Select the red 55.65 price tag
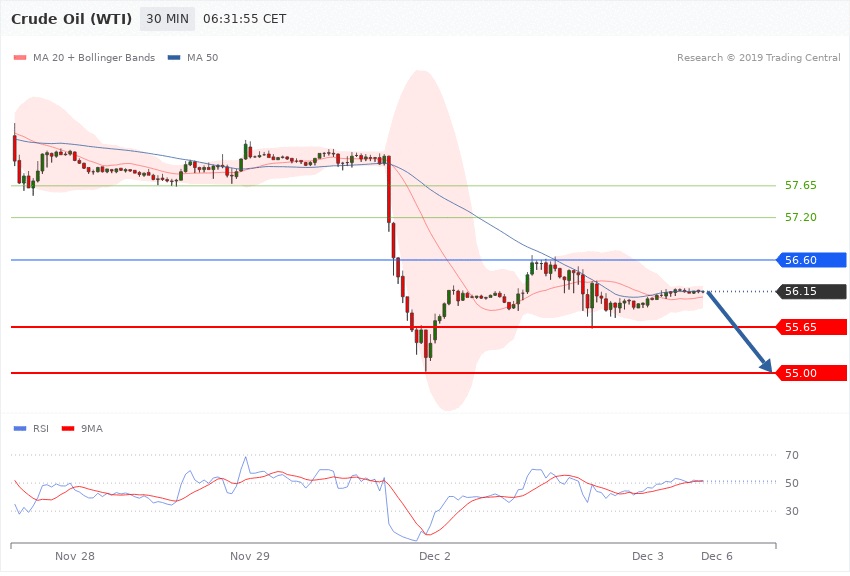Viewport: 850px width, 576px height. pos(811,327)
